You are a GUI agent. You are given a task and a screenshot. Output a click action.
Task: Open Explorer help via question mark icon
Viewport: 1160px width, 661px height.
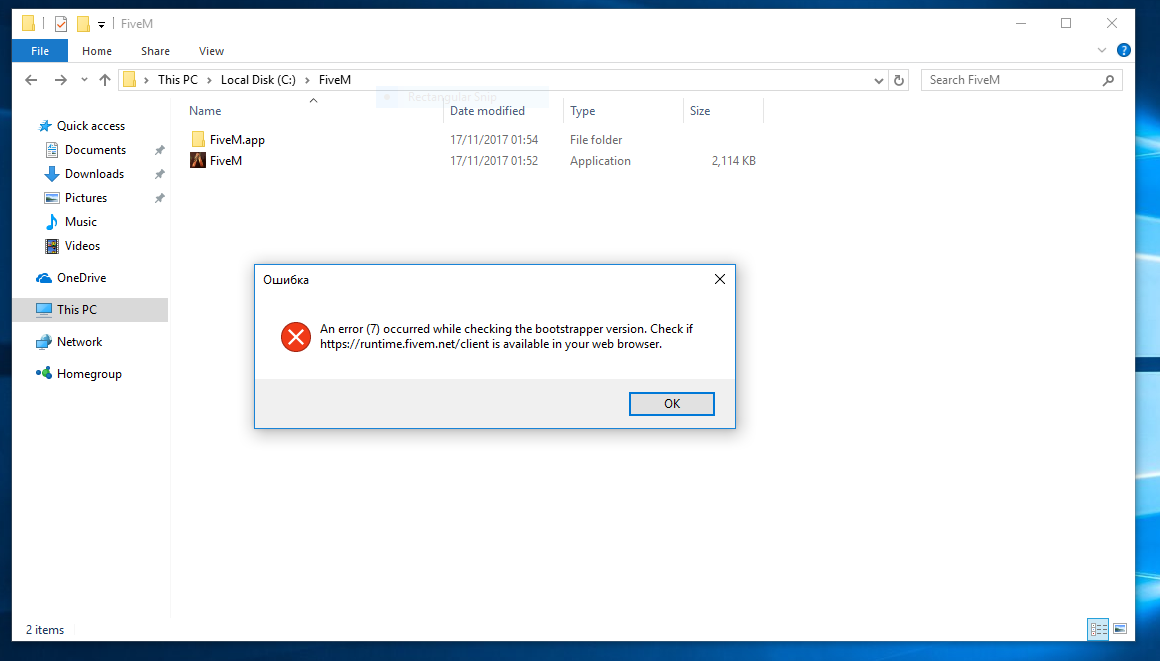pyautogui.click(x=1124, y=50)
